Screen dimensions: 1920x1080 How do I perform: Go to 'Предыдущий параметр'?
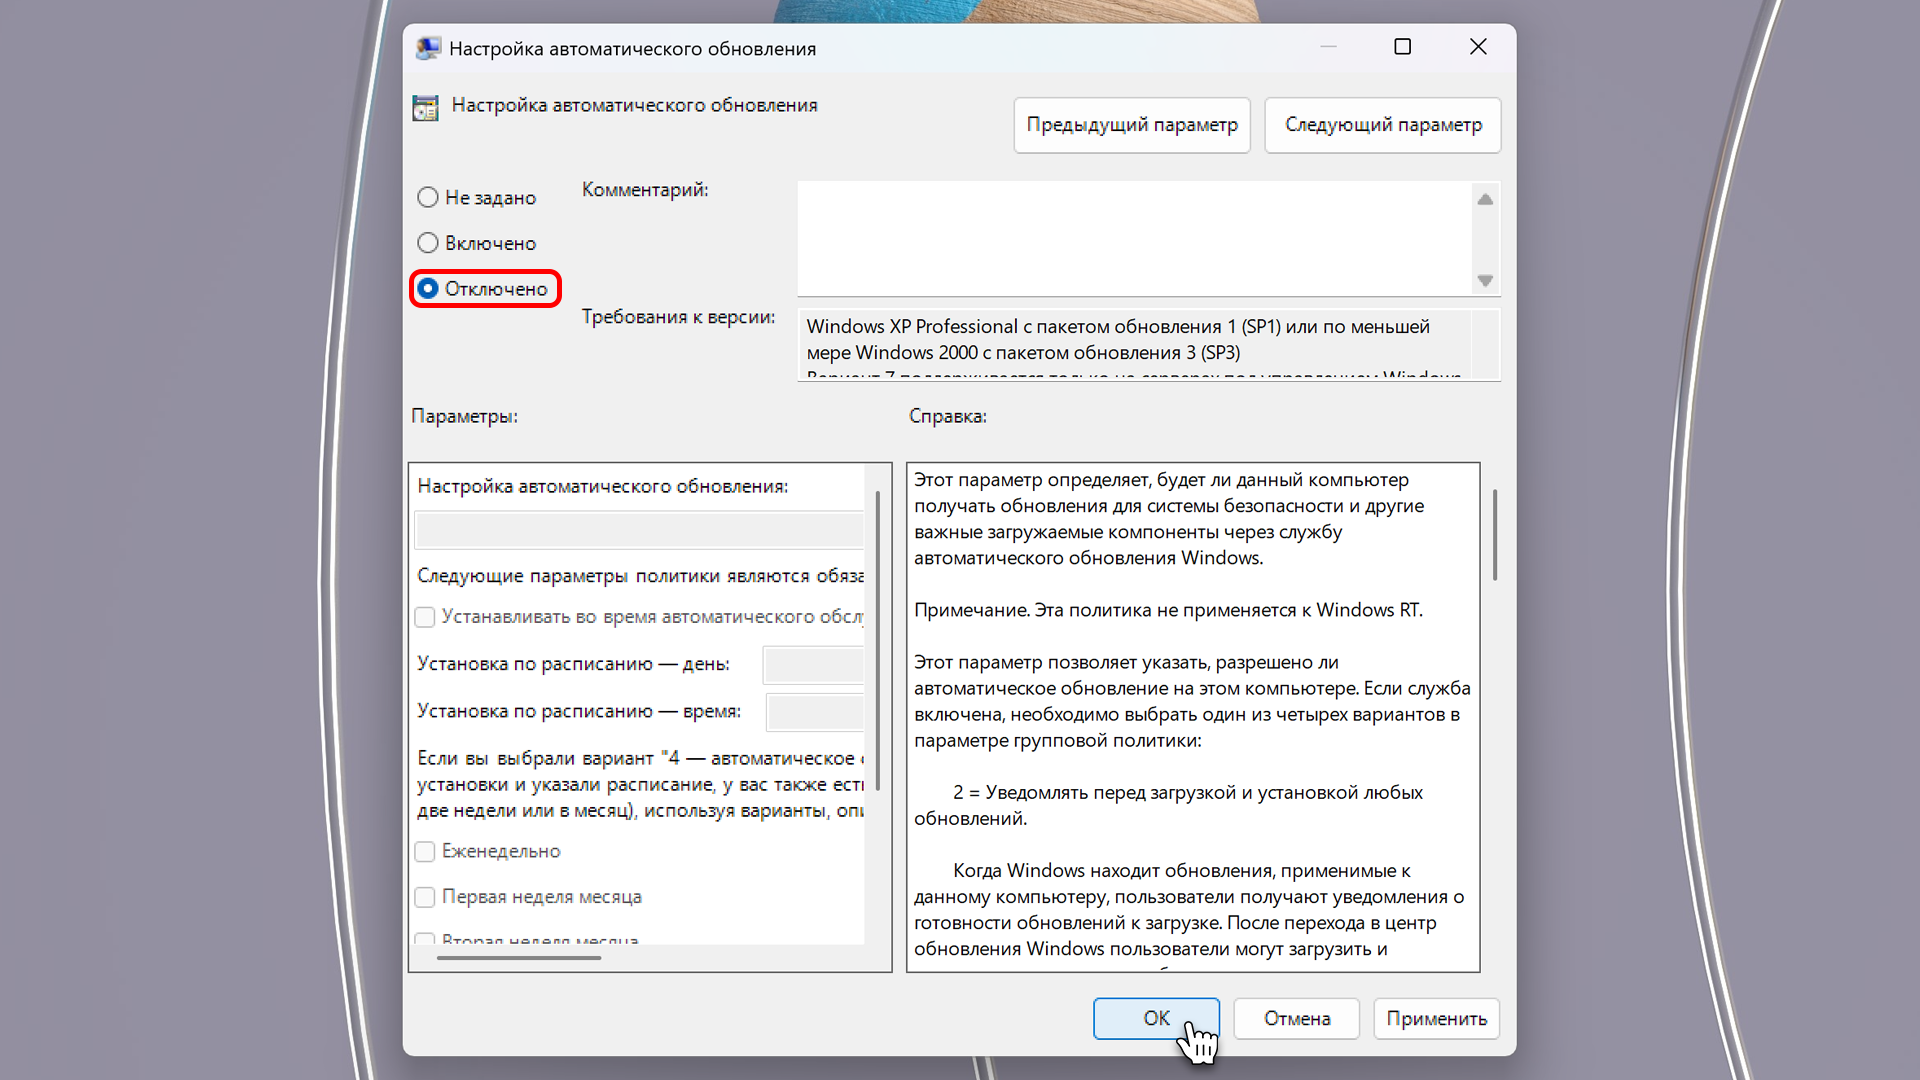click(x=1132, y=125)
